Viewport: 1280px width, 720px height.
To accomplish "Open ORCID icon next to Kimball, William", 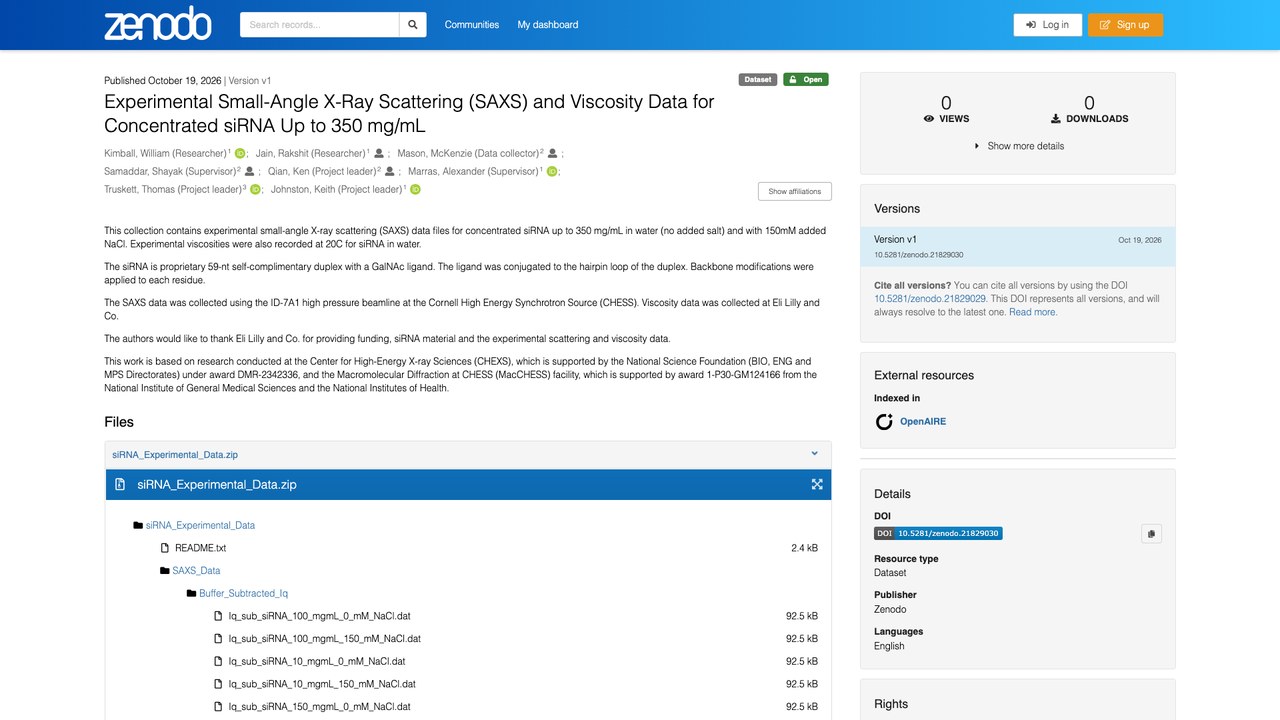I will [x=240, y=154].
